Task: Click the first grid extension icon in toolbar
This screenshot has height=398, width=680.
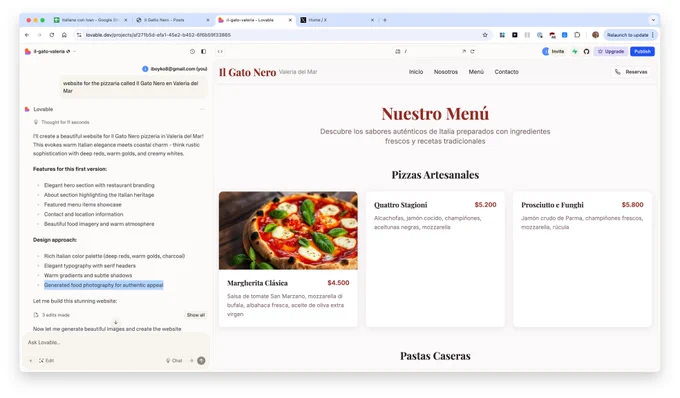Action: pyautogui.click(x=502, y=35)
